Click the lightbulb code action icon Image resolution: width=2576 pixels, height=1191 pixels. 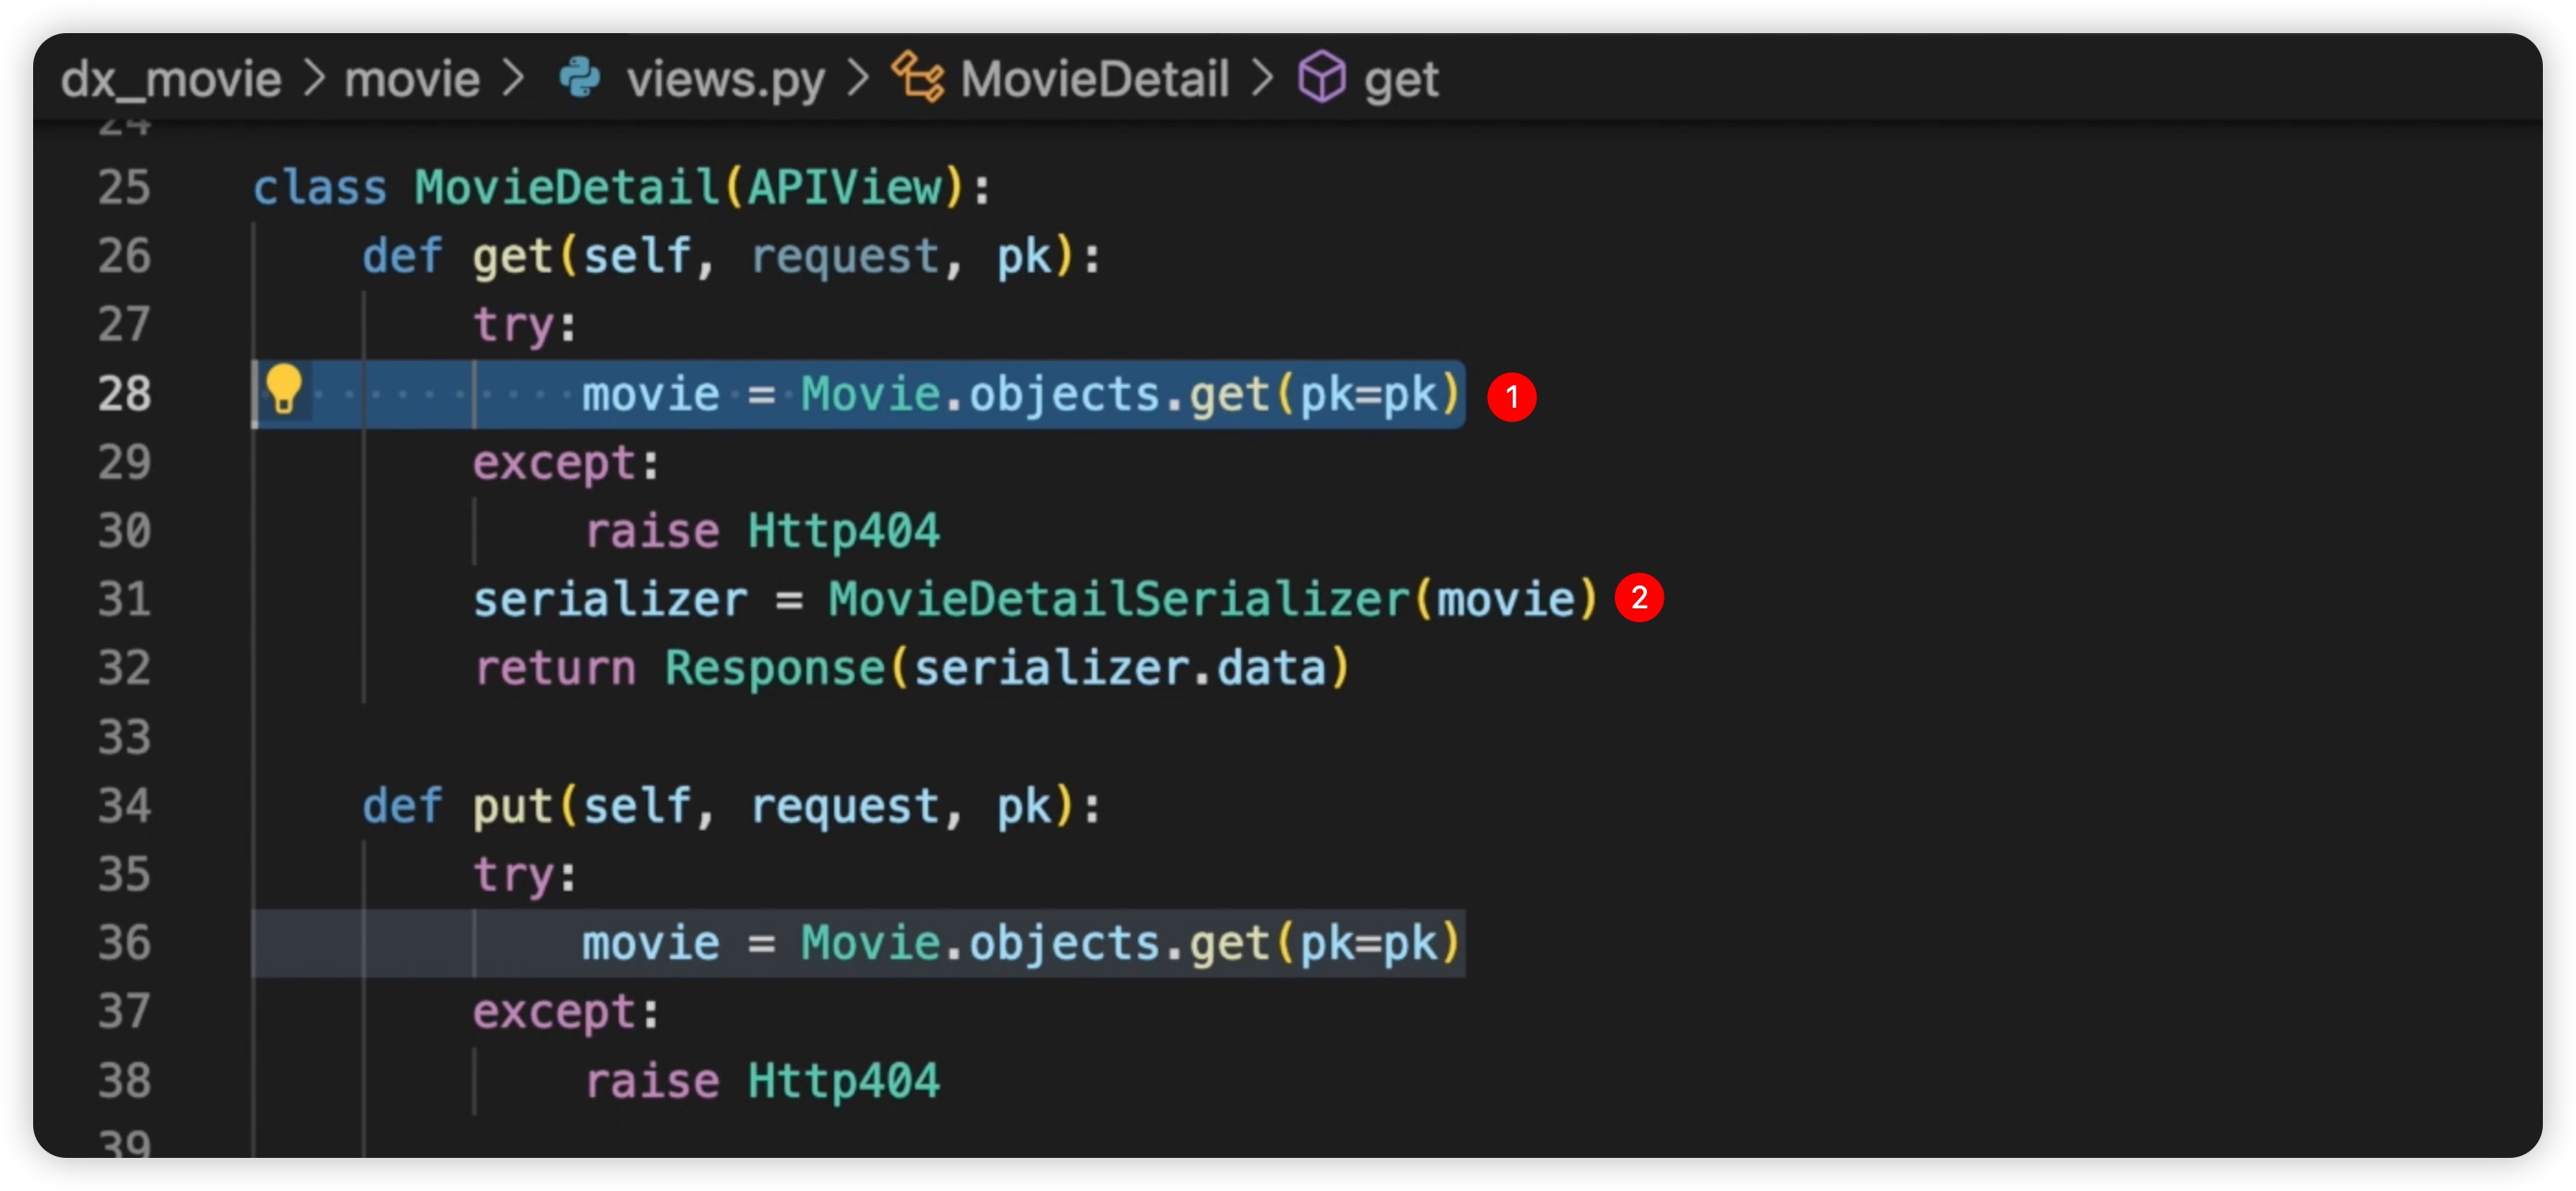pyautogui.click(x=283, y=390)
